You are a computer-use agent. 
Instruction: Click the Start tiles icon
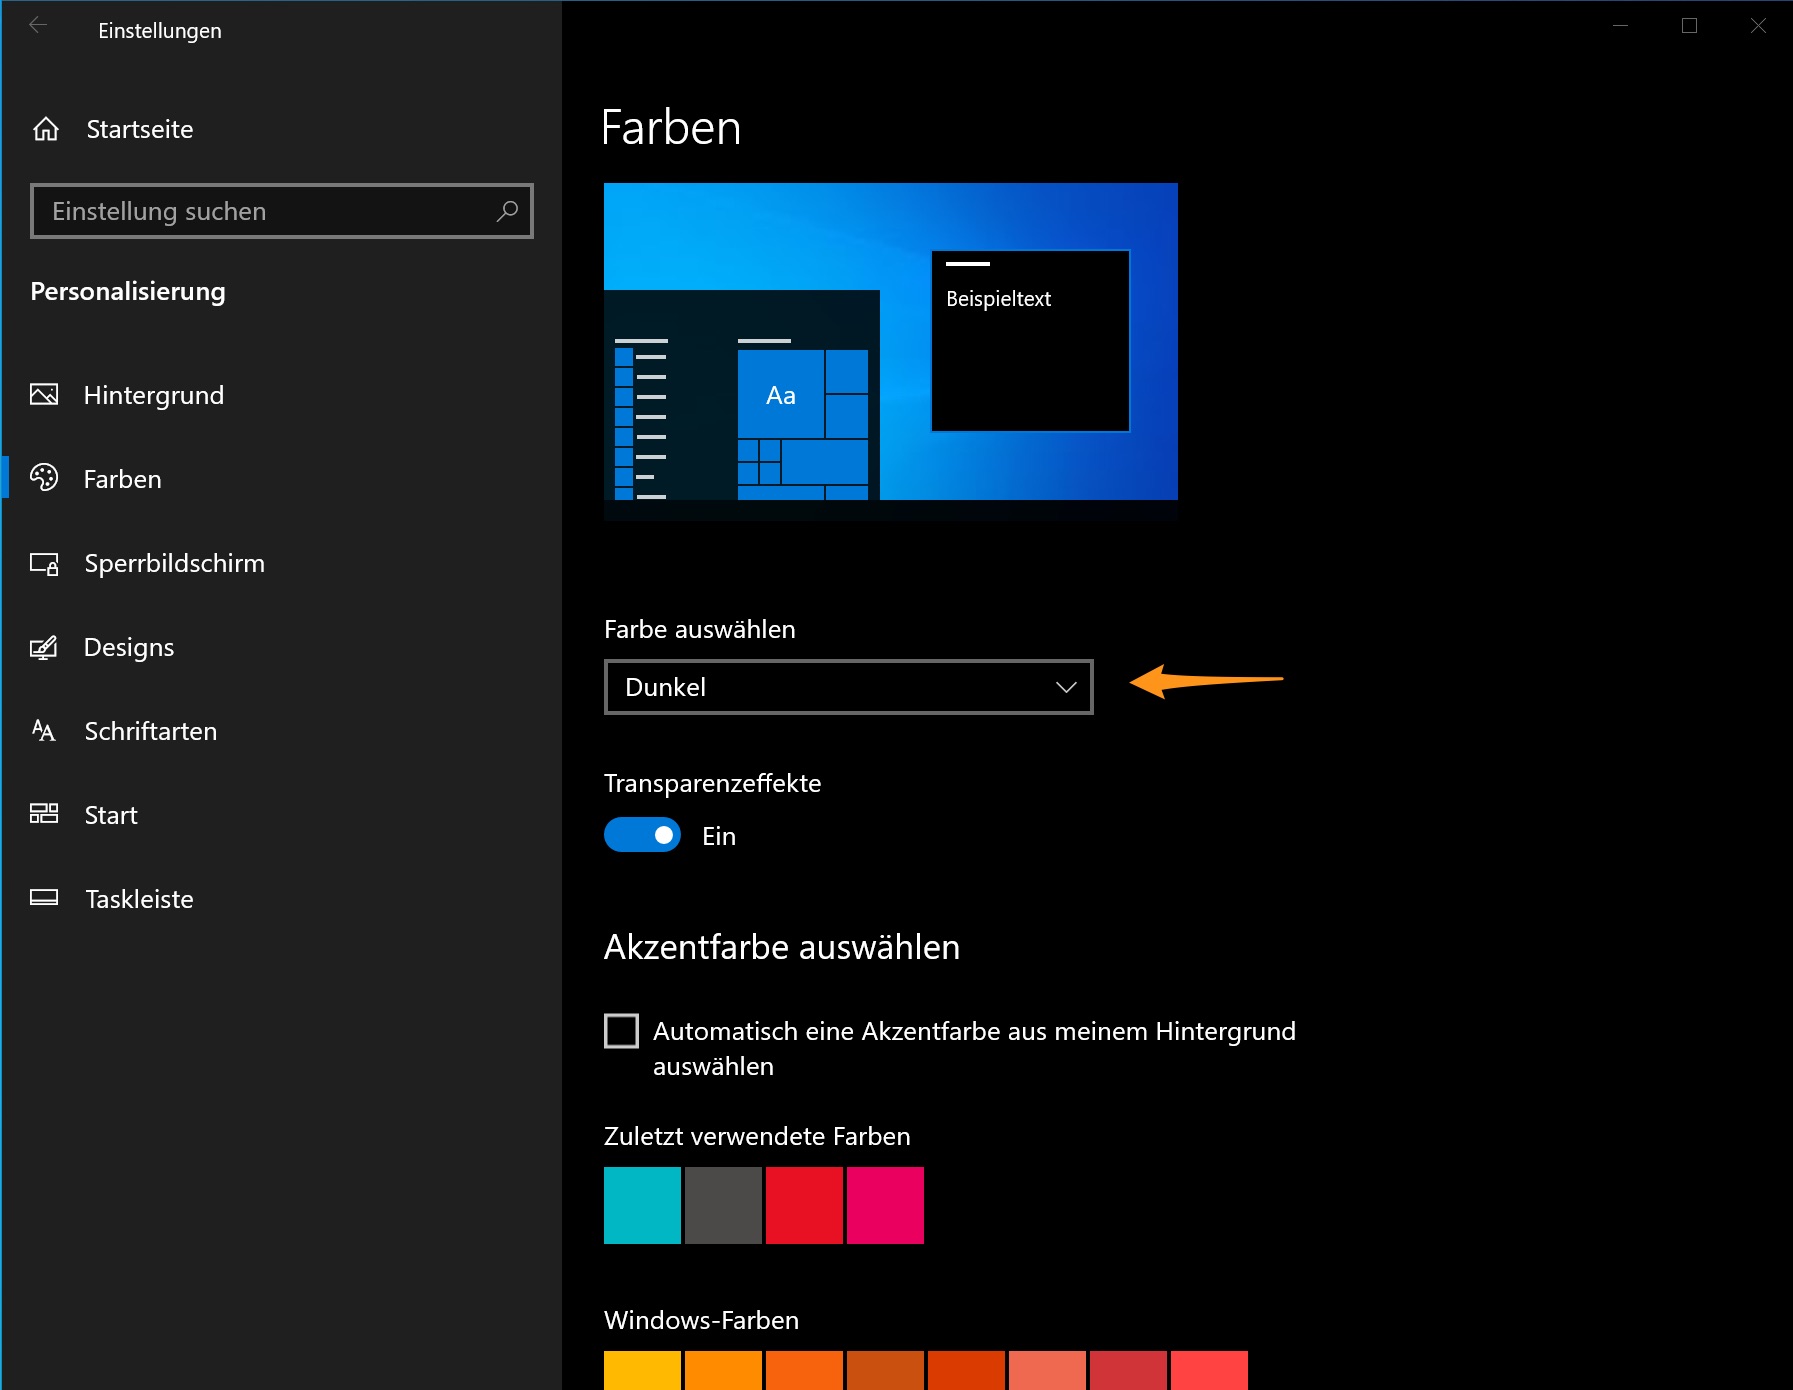click(x=44, y=814)
